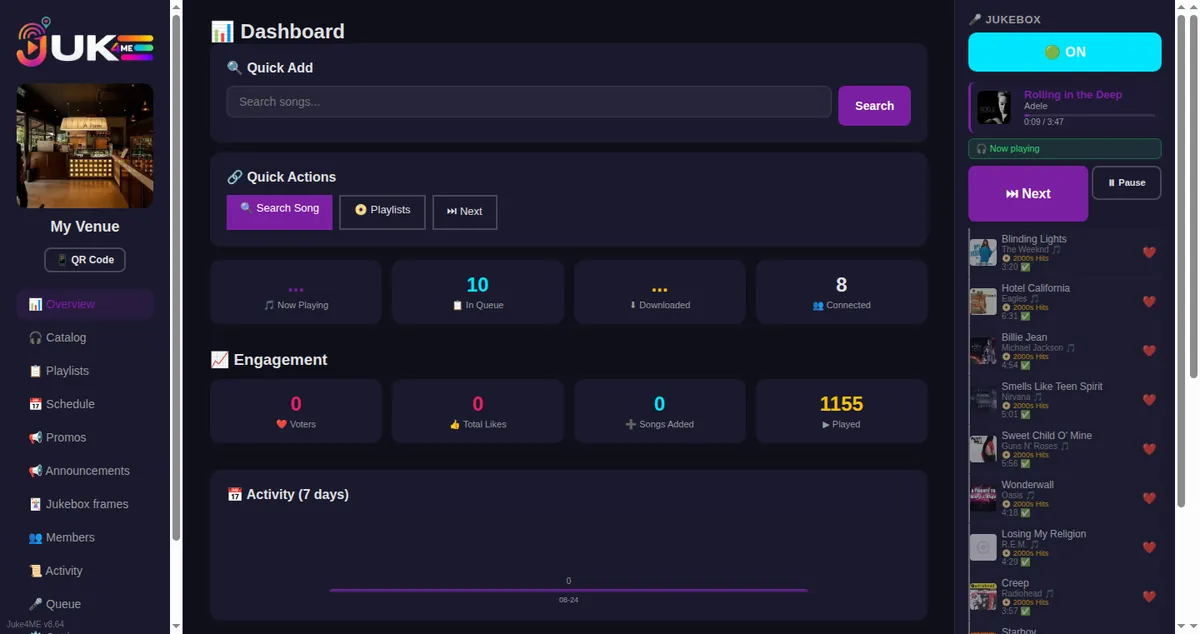The width and height of the screenshot is (1200, 634).
Task: Go to Members page
Action: click(85, 538)
